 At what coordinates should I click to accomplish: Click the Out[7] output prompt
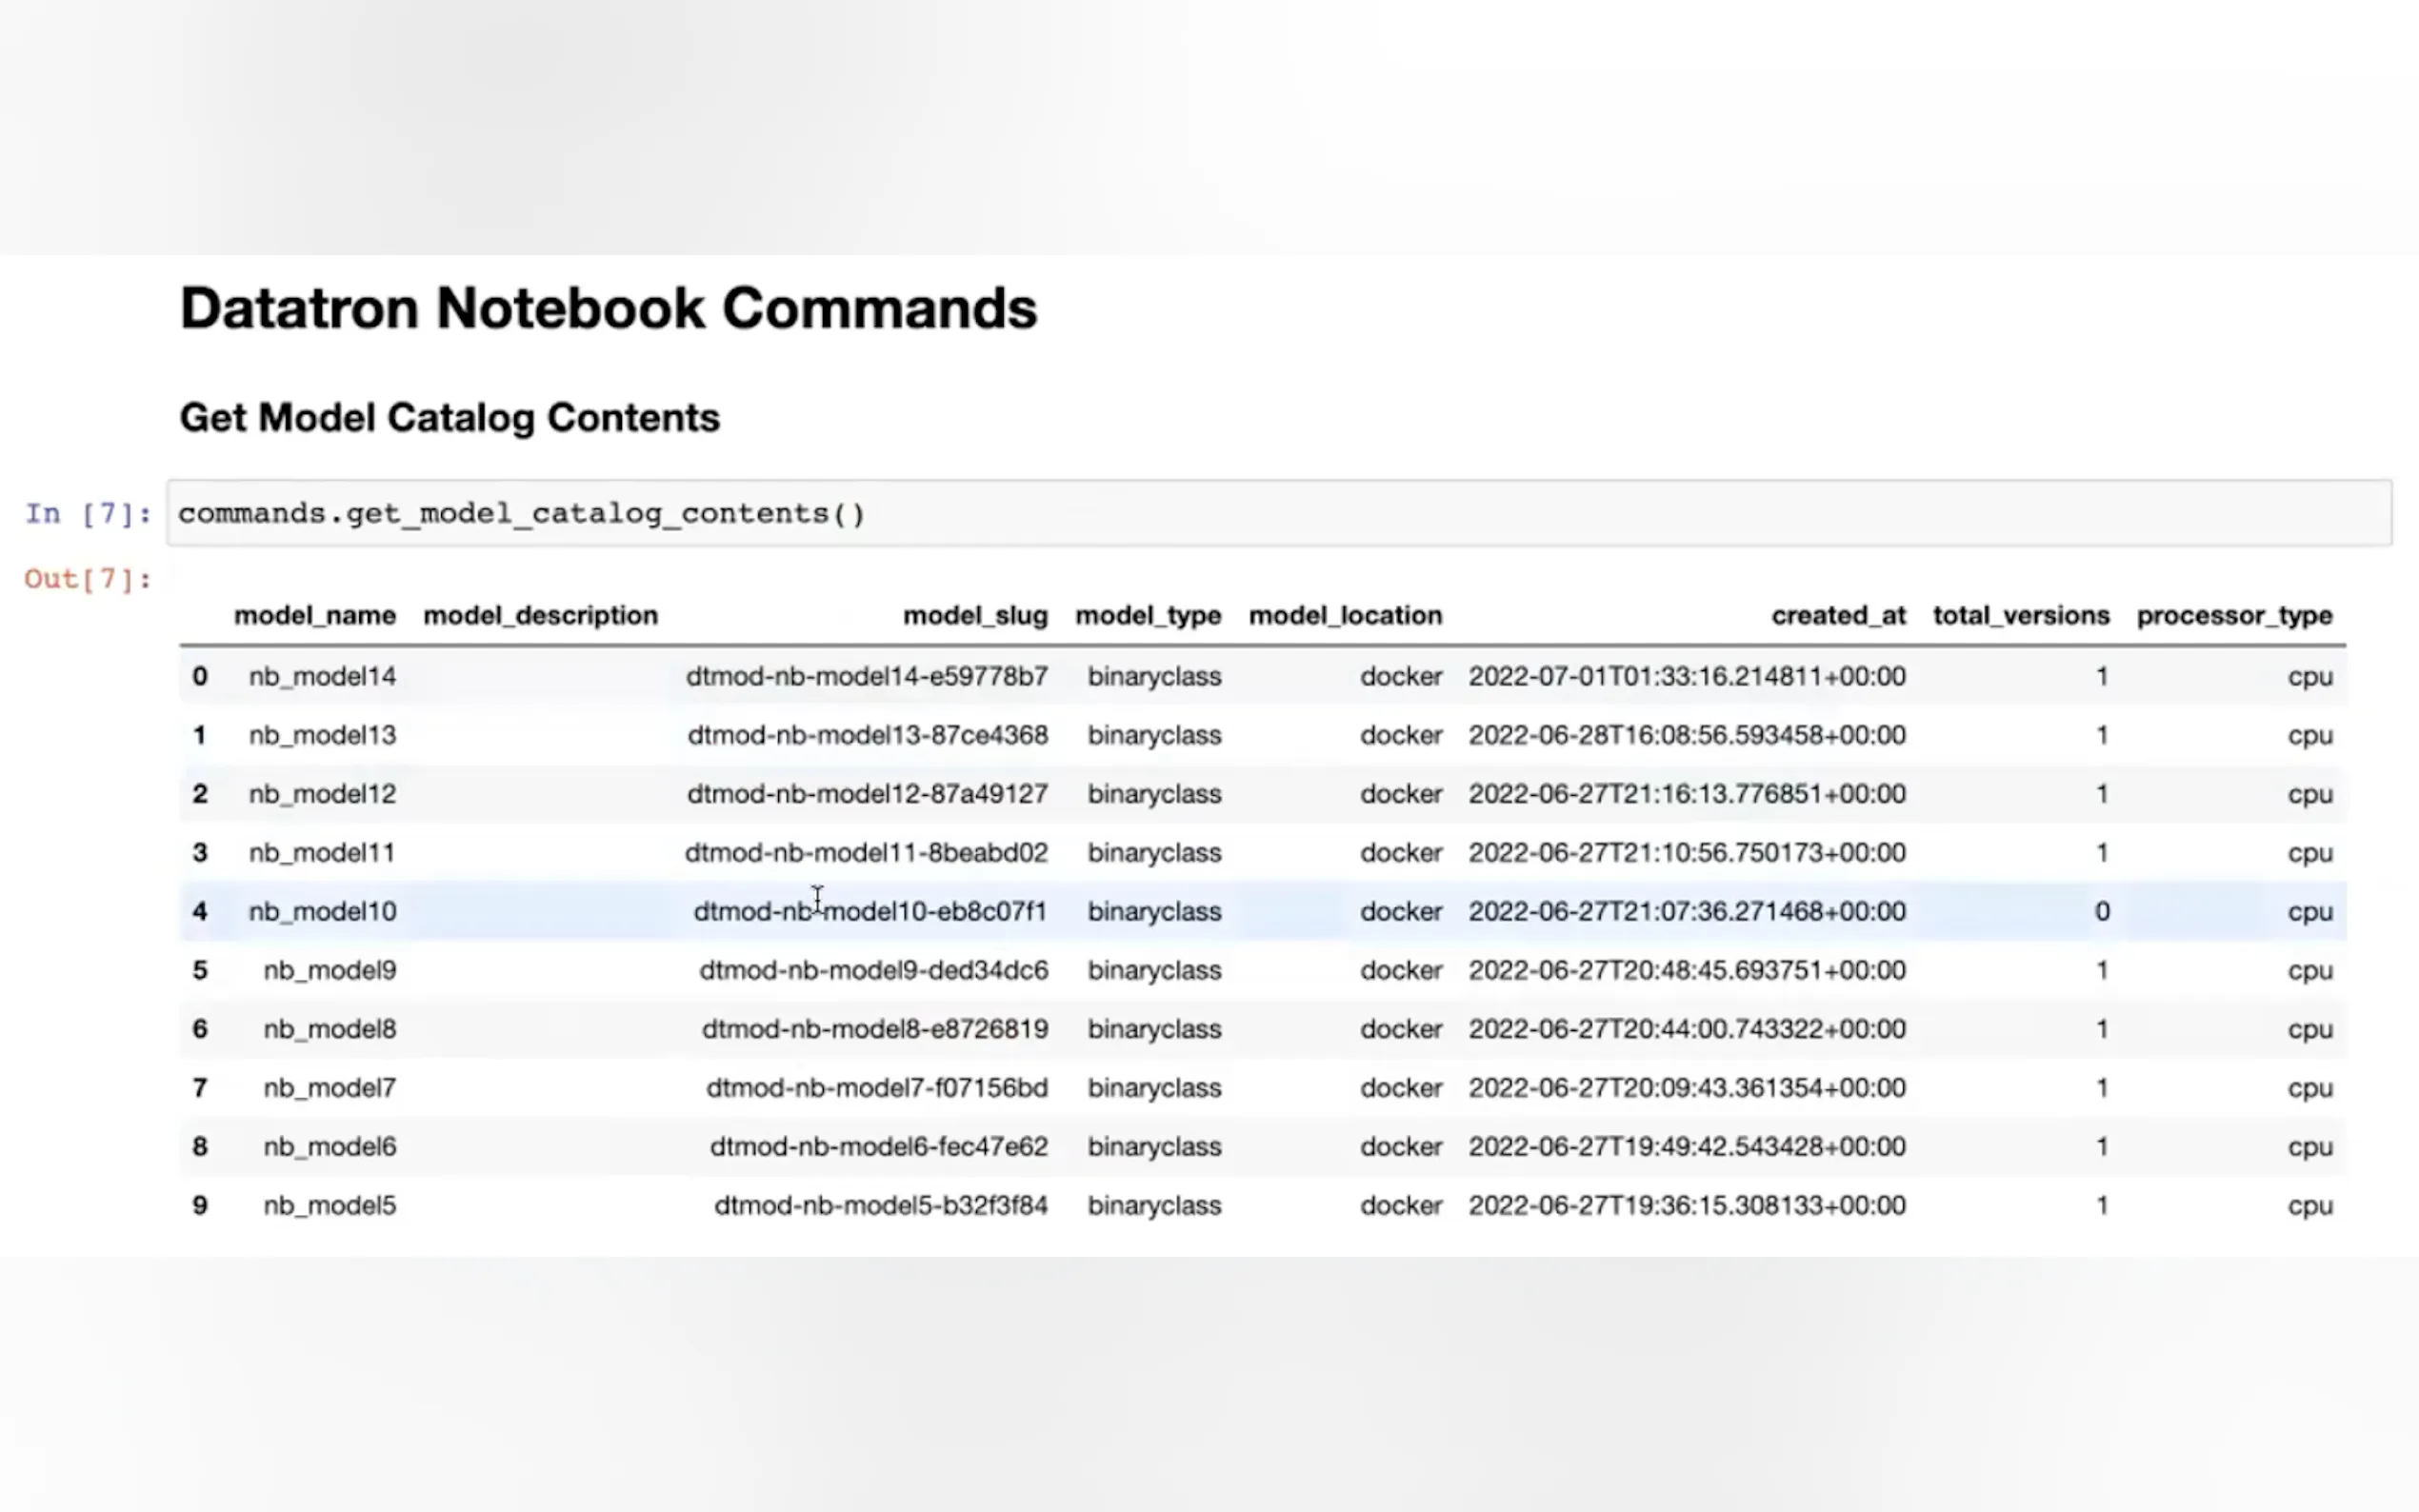click(88, 579)
